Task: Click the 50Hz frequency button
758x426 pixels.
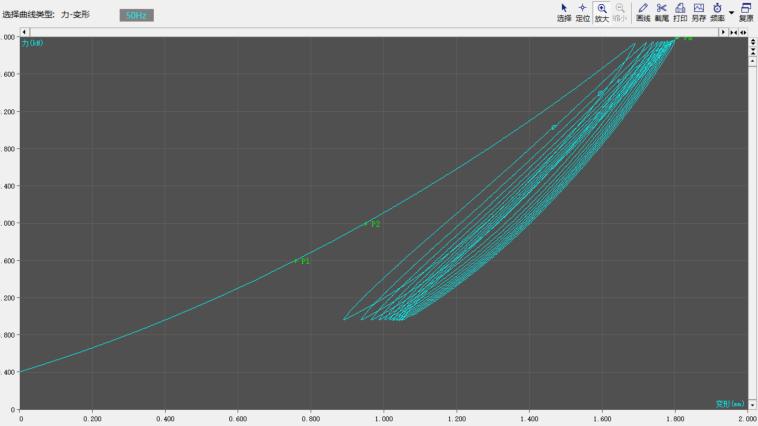Action: [136, 16]
